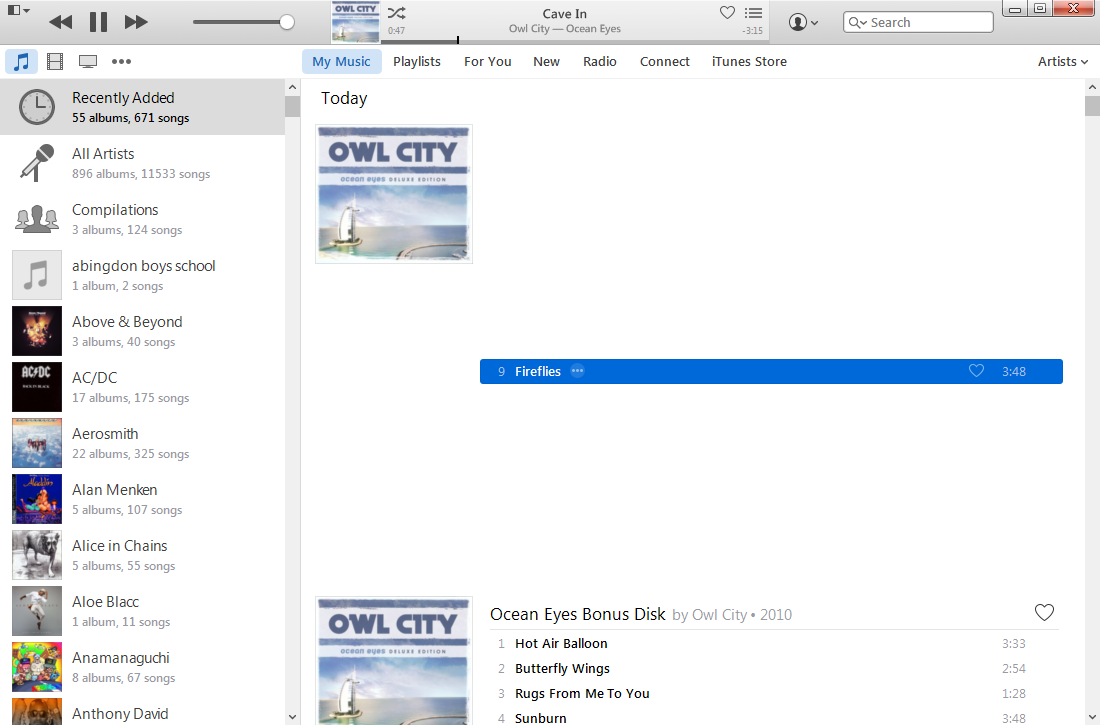Viewport: 1100px width, 725px height.
Task: Select the Hot Air Balloon track
Action: [x=771, y=644]
